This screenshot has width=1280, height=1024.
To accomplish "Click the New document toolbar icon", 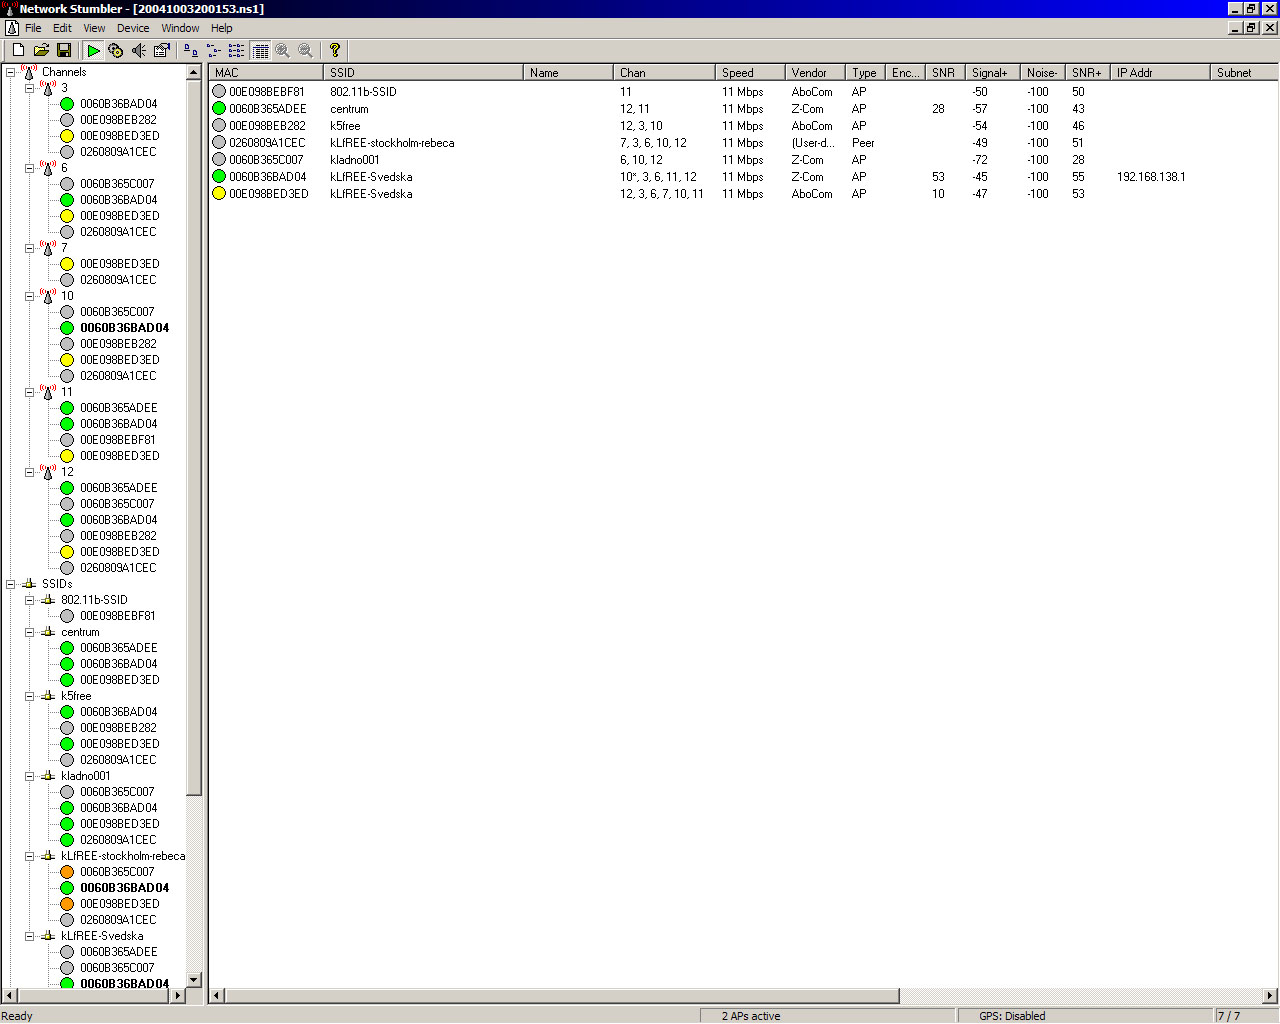I will coord(18,50).
